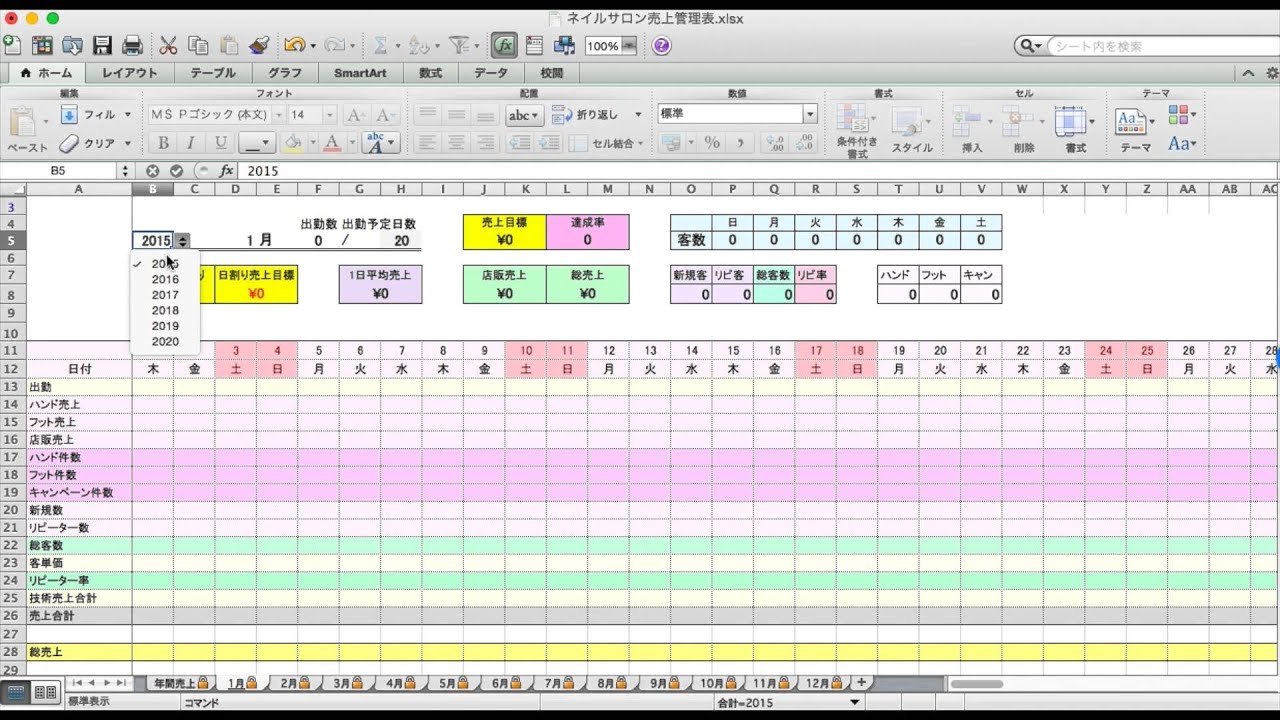Apply percent style to cells
The width and height of the screenshot is (1280, 720).
point(712,143)
